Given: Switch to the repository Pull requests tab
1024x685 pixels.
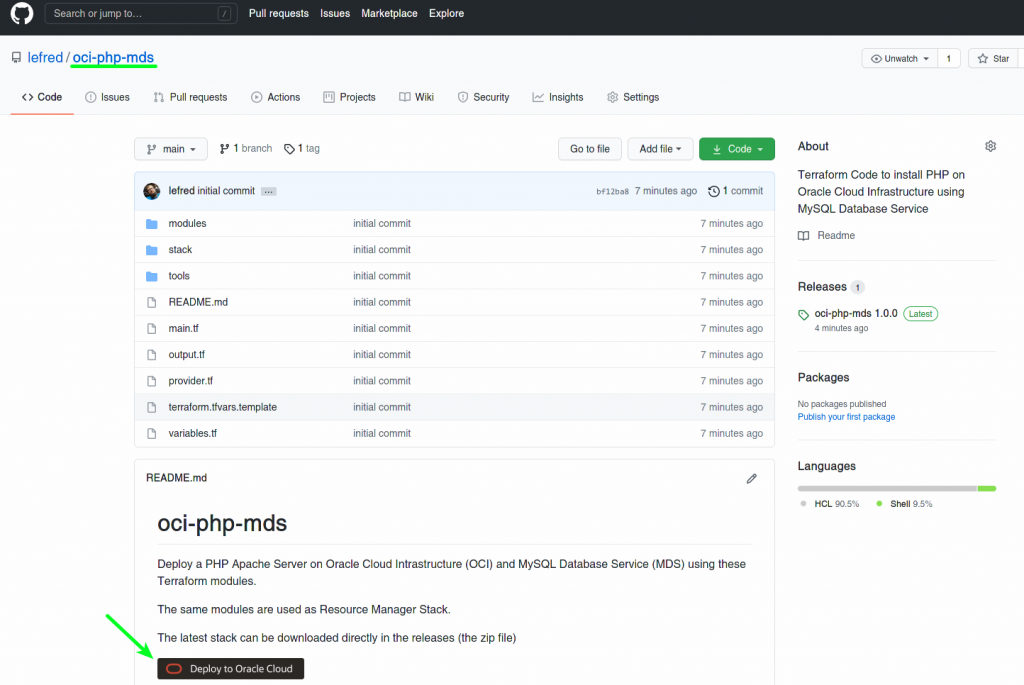Looking at the screenshot, I should click(x=190, y=97).
